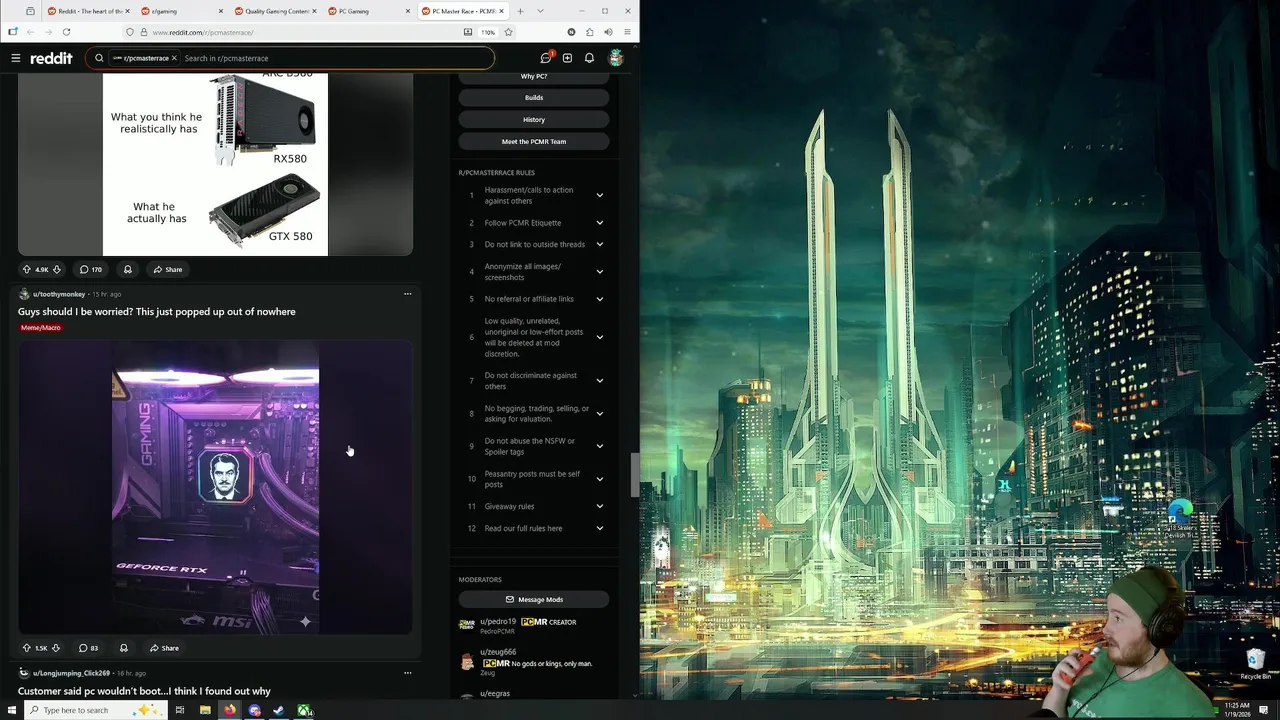Expand rule 4 Anonymize all images
This screenshot has height=720, width=1280.
600,272
